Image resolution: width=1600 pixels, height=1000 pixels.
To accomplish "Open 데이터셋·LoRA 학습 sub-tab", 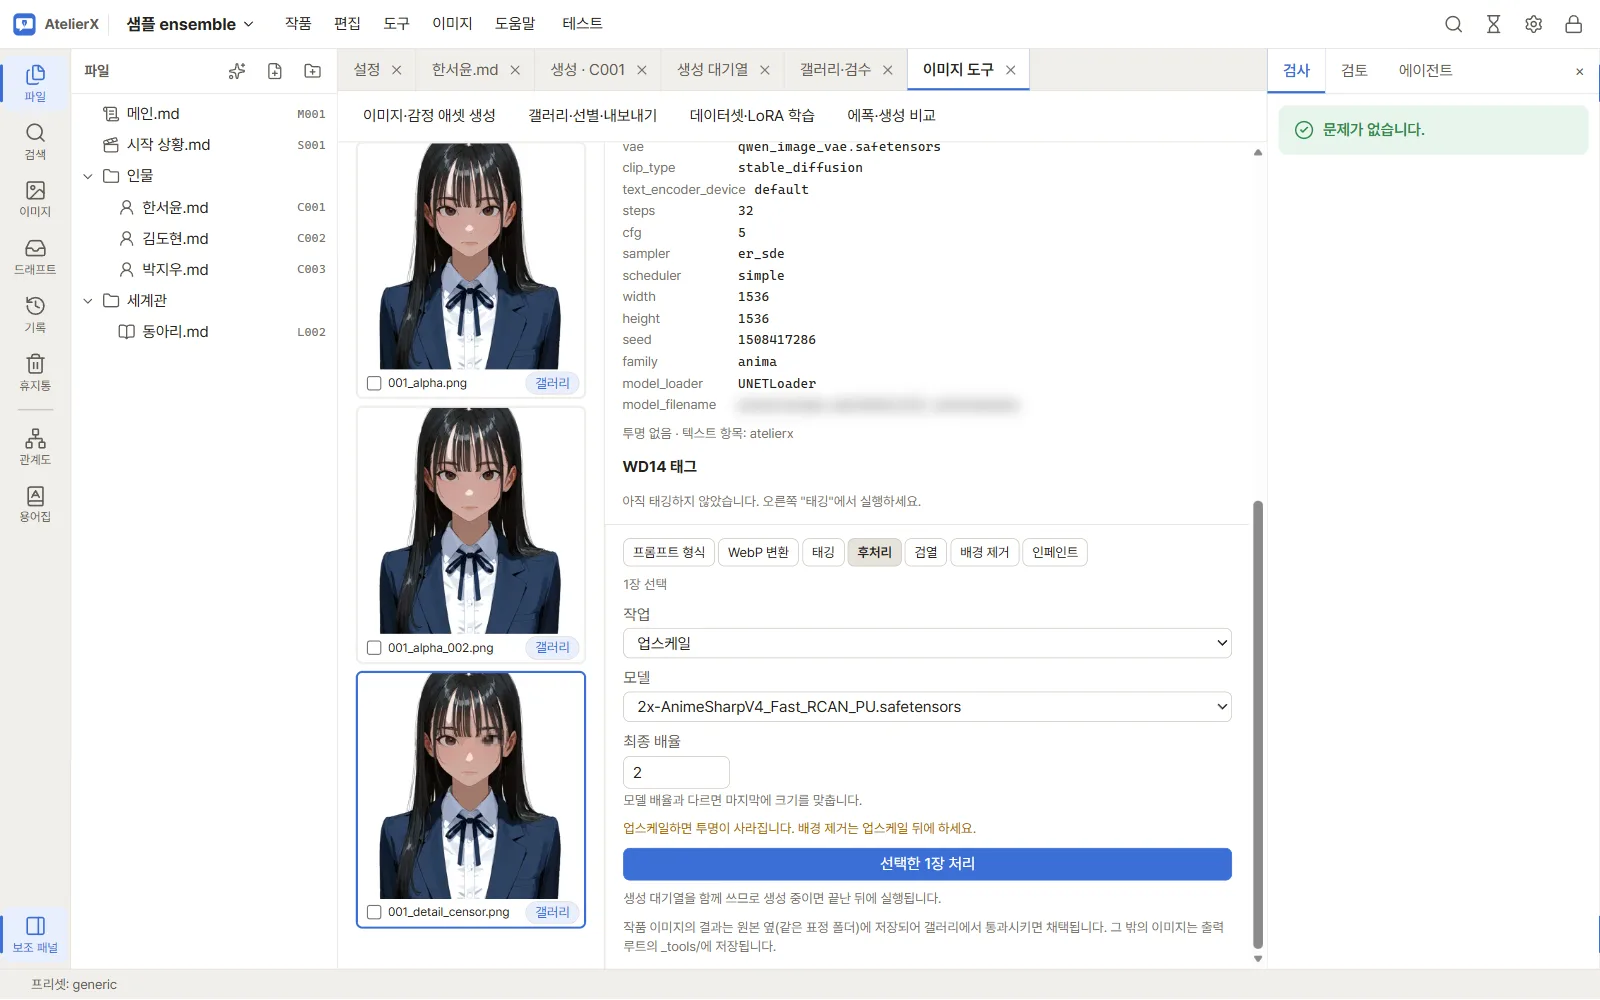I will tap(752, 115).
